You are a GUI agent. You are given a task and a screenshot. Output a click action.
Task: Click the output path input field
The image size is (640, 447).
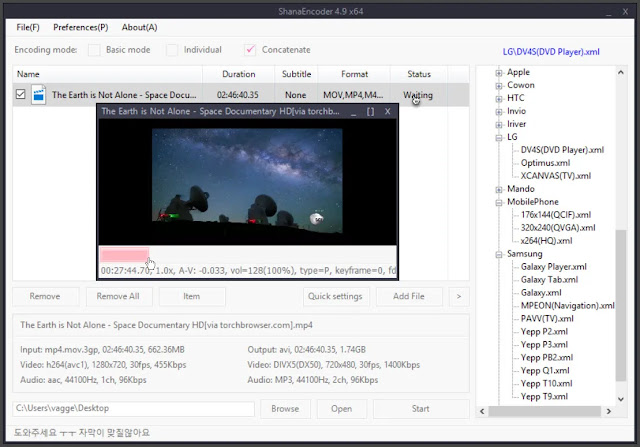tap(133, 409)
